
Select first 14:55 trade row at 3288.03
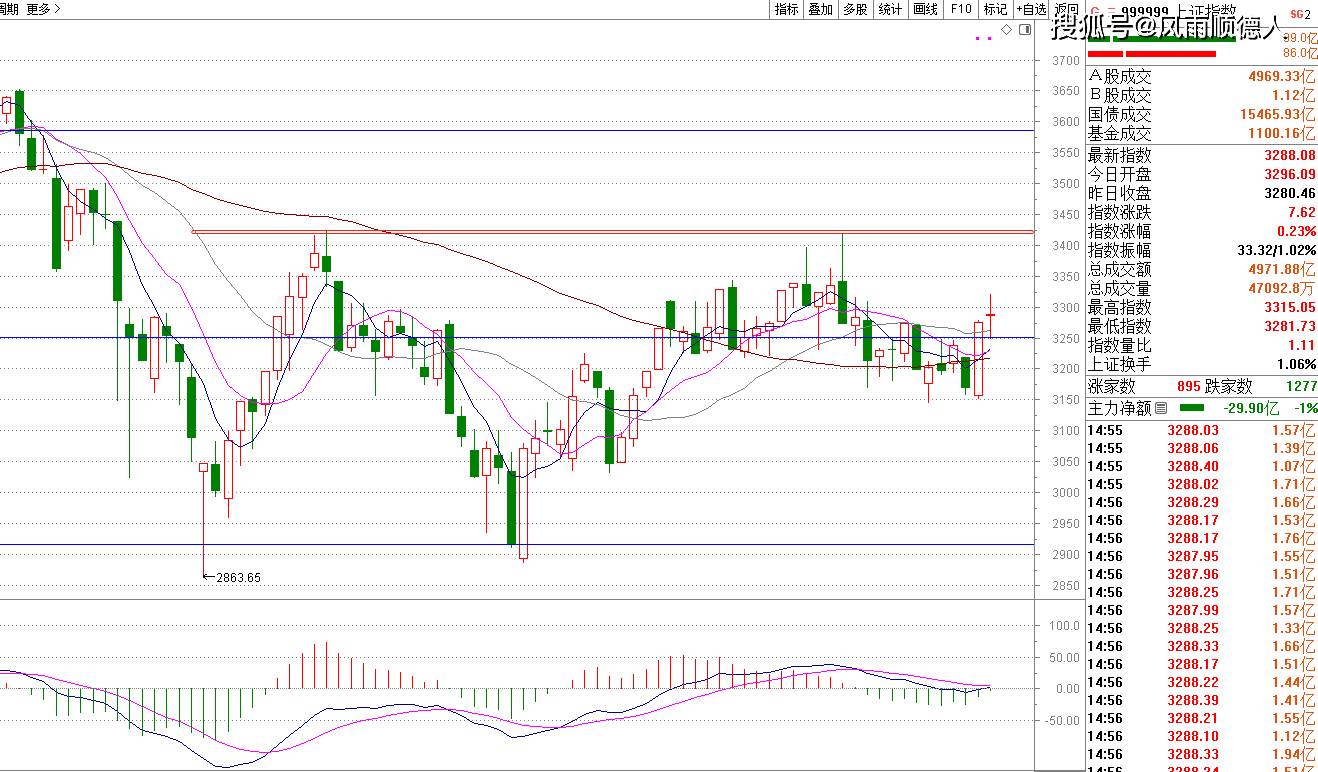click(1200, 431)
